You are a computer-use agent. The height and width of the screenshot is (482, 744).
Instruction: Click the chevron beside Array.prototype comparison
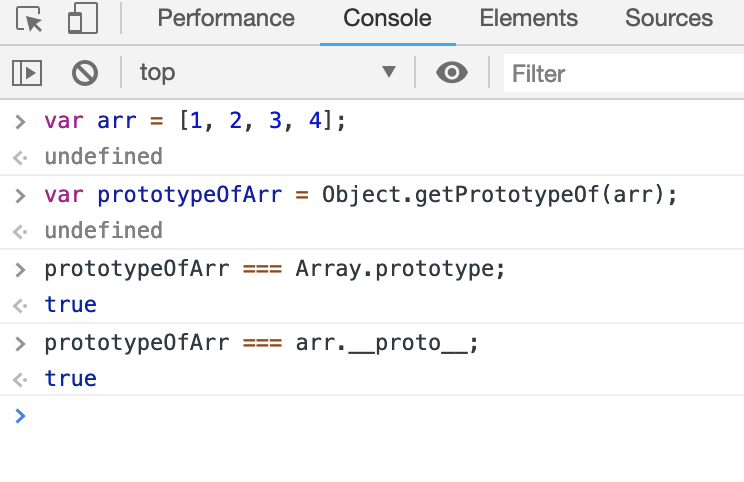tap(20, 268)
